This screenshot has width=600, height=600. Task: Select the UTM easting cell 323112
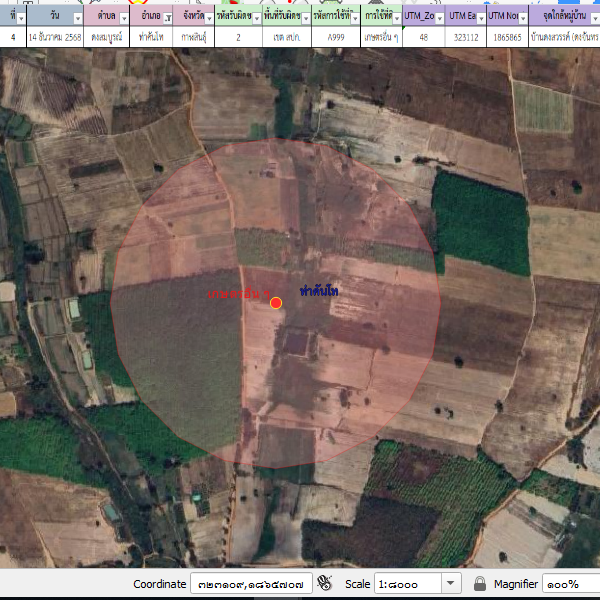[466, 37]
